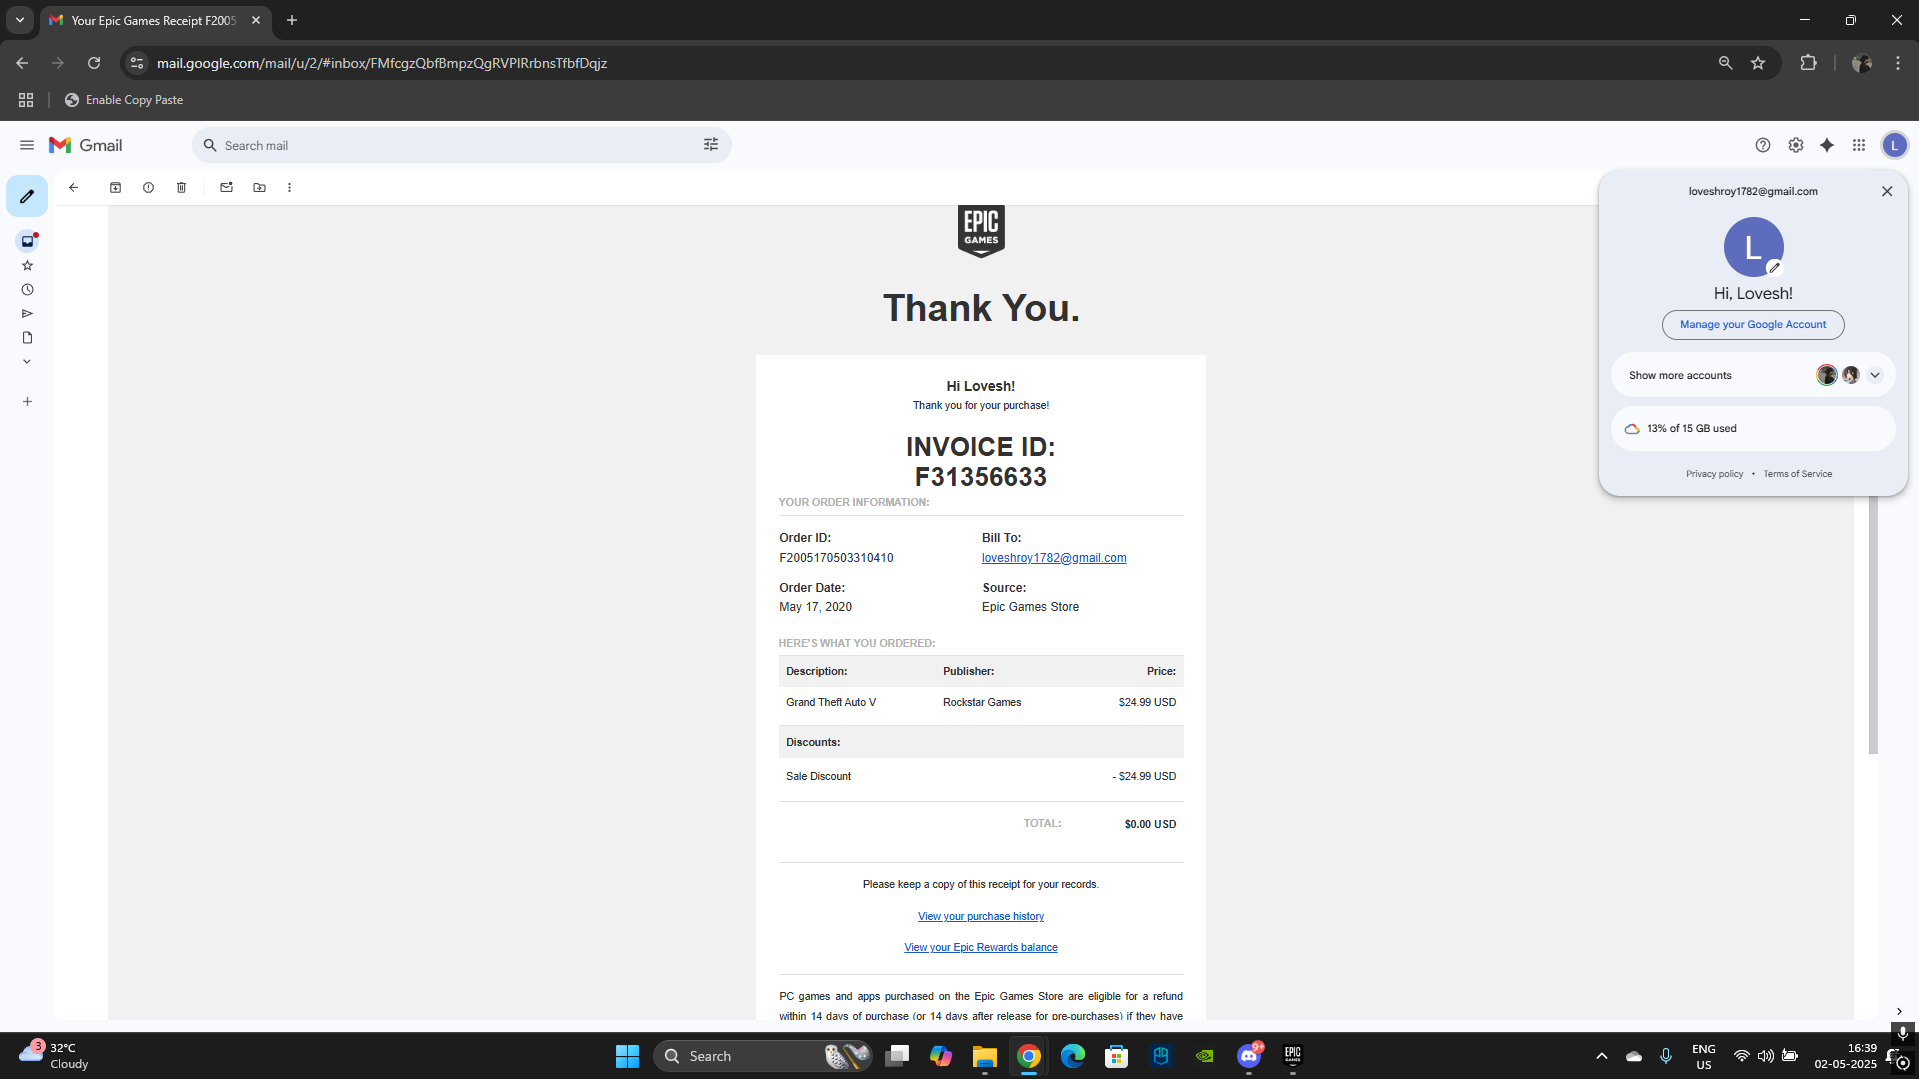Delete this email with trash icon
This screenshot has width=1919, height=1079.
[181, 187]
